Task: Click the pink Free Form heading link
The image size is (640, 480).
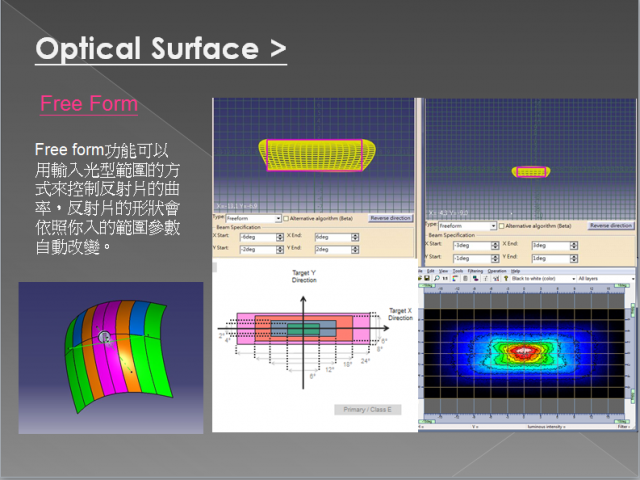Action: 89,104
